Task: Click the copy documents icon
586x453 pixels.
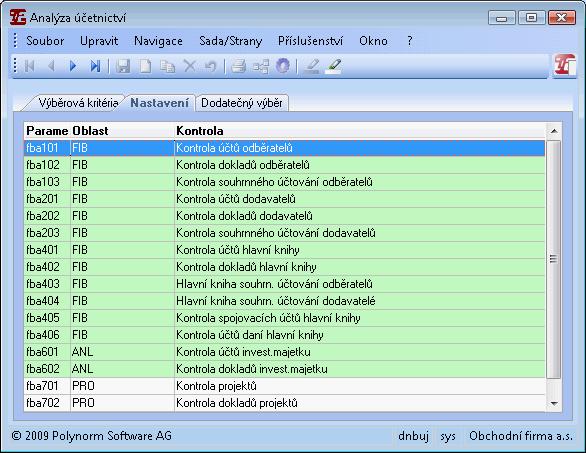Action: point(167,67)
